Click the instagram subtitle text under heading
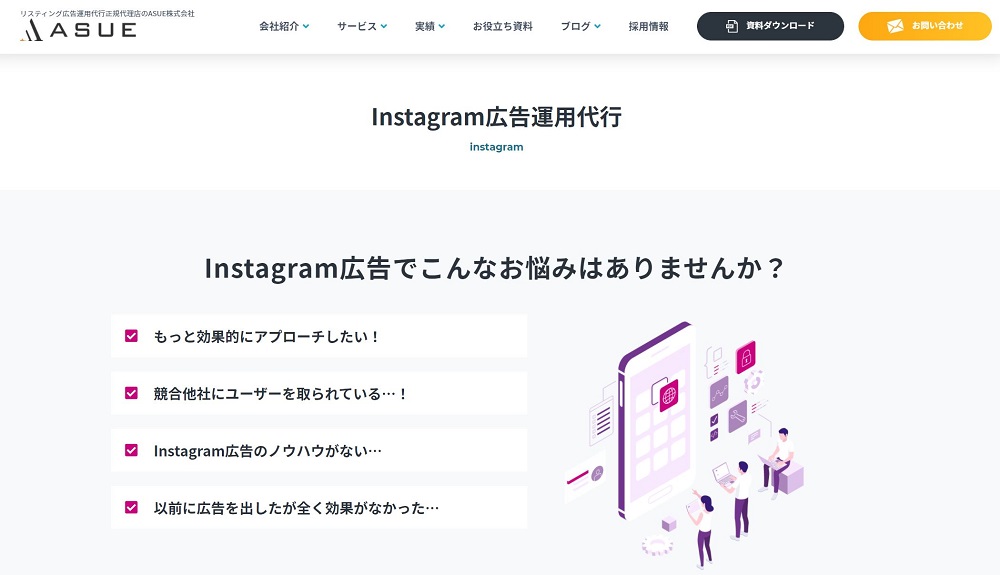 [x=496, y=147]
